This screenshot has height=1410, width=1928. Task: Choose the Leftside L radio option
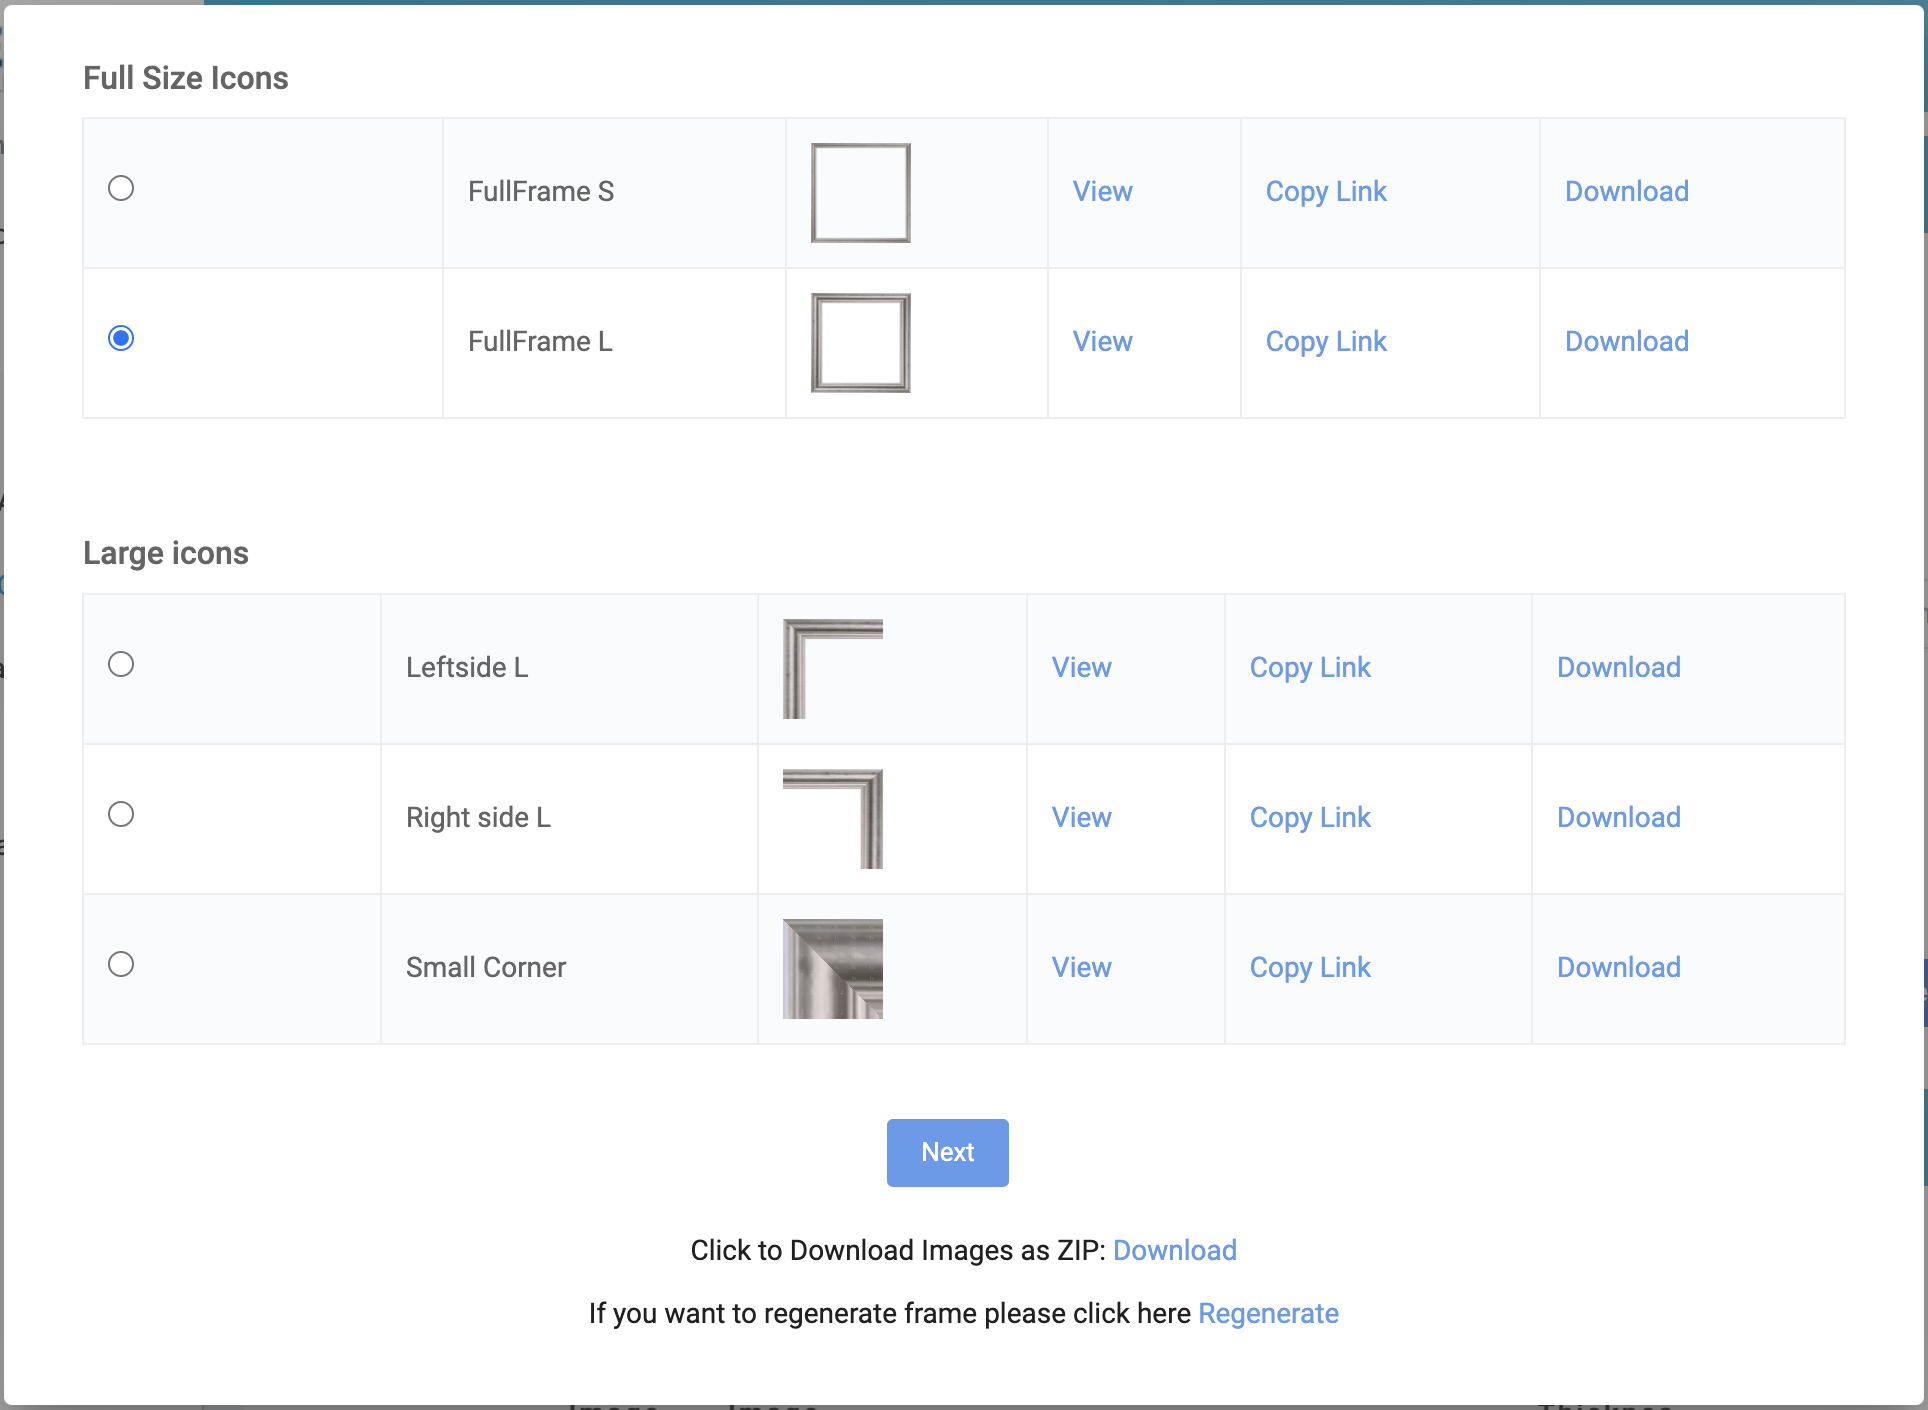pyautogui.click(x=121, y=664)
